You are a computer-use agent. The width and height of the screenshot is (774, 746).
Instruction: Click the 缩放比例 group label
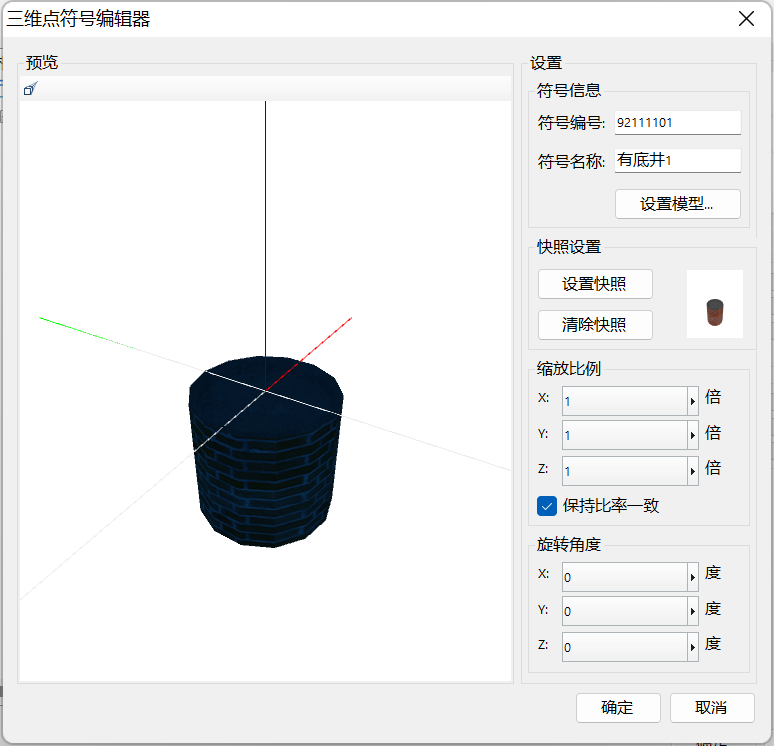tap(569, 368)
